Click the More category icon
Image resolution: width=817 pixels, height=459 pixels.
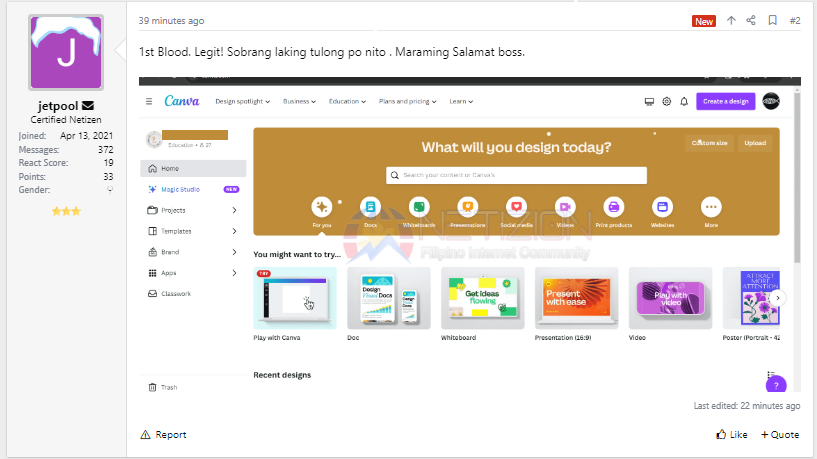pos(711,207)
